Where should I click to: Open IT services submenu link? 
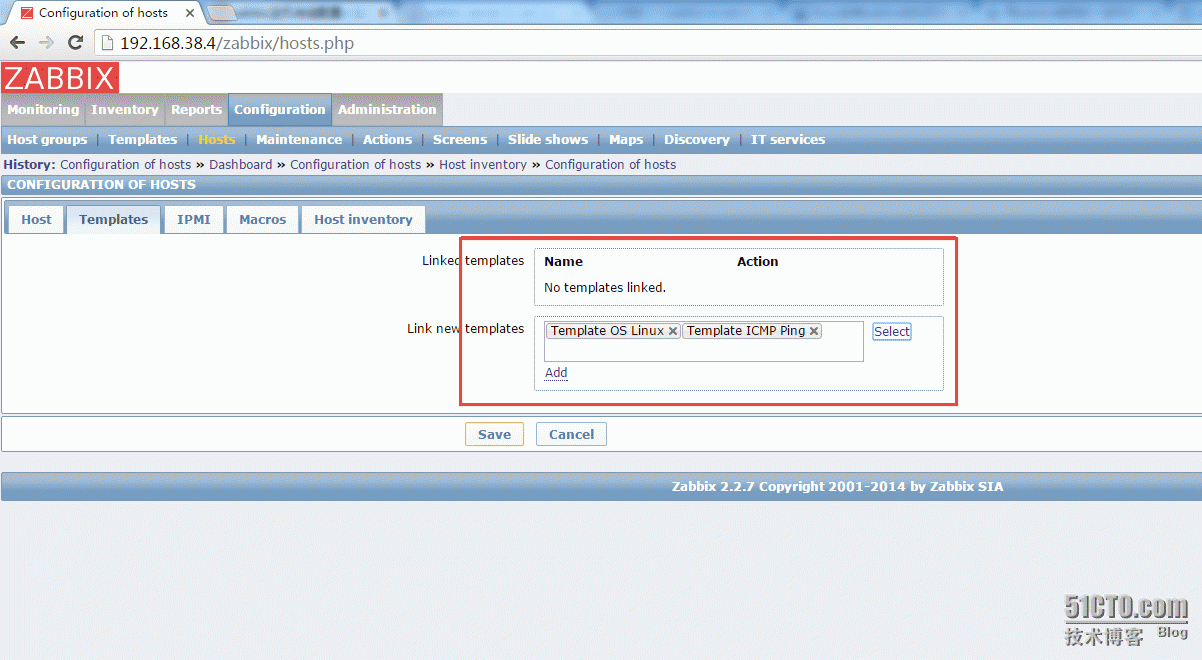click(788, 140)
